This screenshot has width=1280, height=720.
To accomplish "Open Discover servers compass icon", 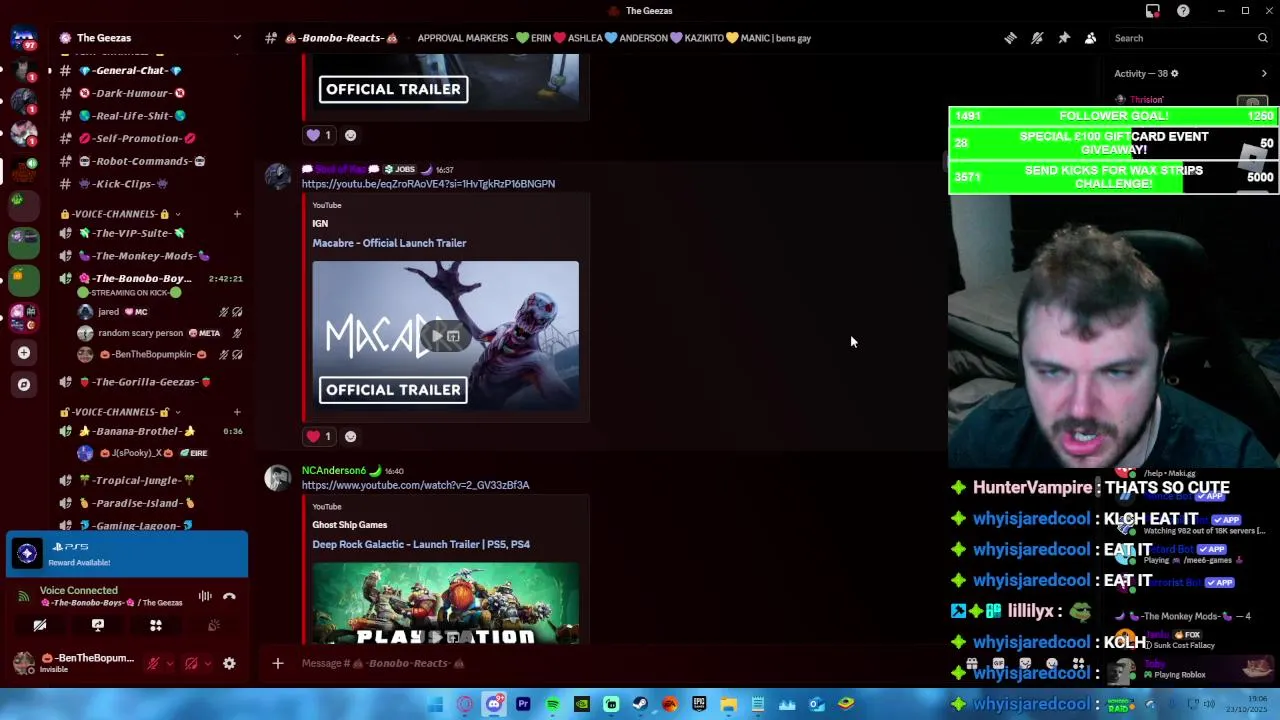I will pyautogui.click(x=24, y=384).
